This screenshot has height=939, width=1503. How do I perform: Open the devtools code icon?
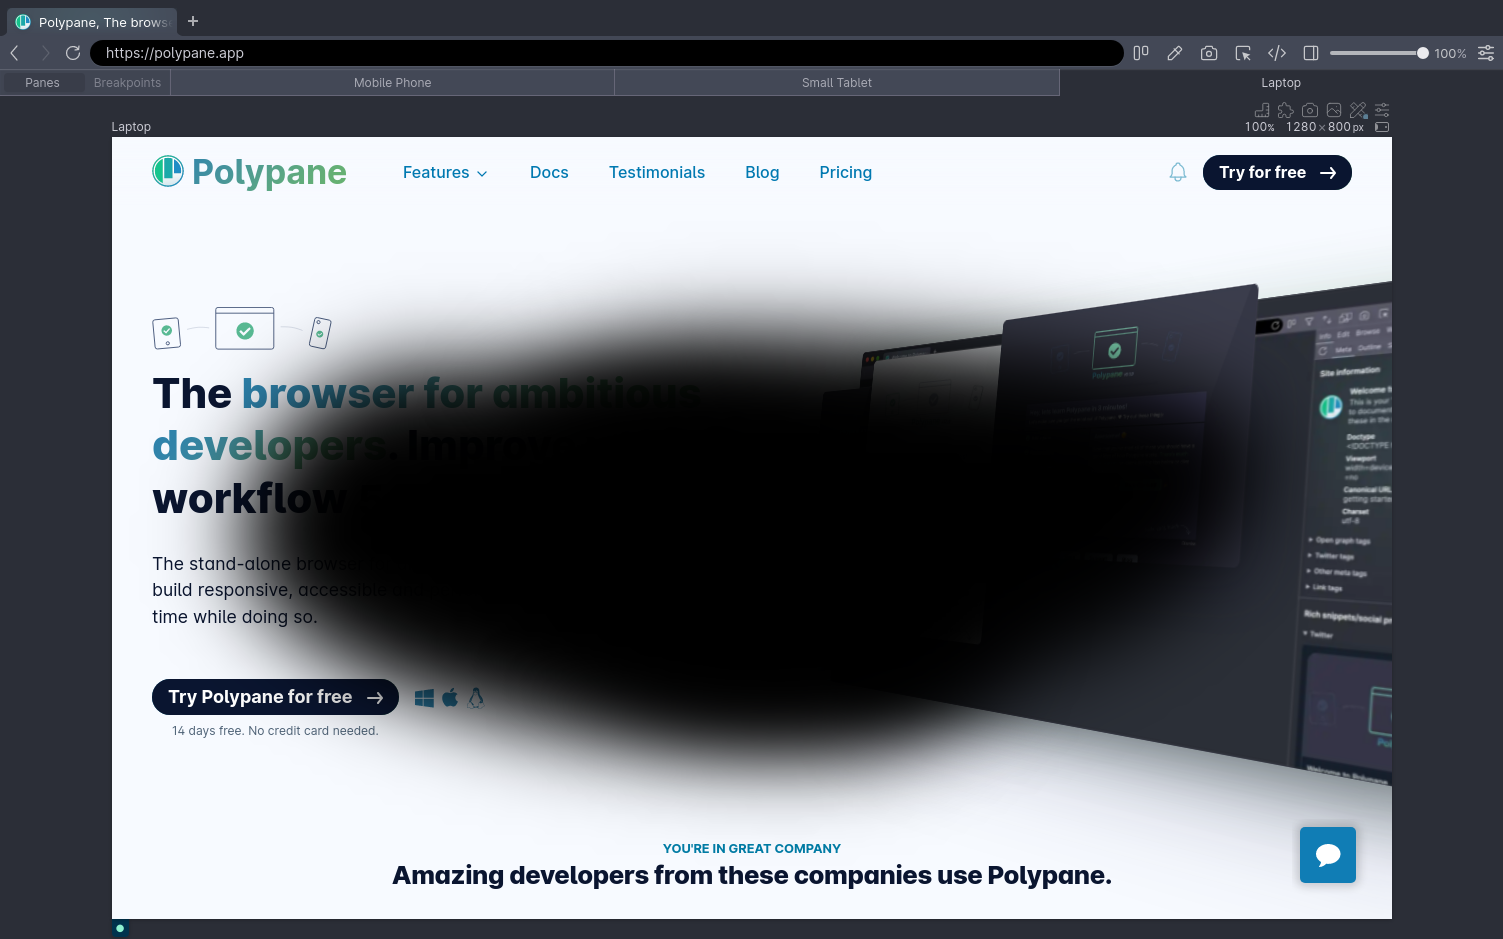coord(1277,53)
